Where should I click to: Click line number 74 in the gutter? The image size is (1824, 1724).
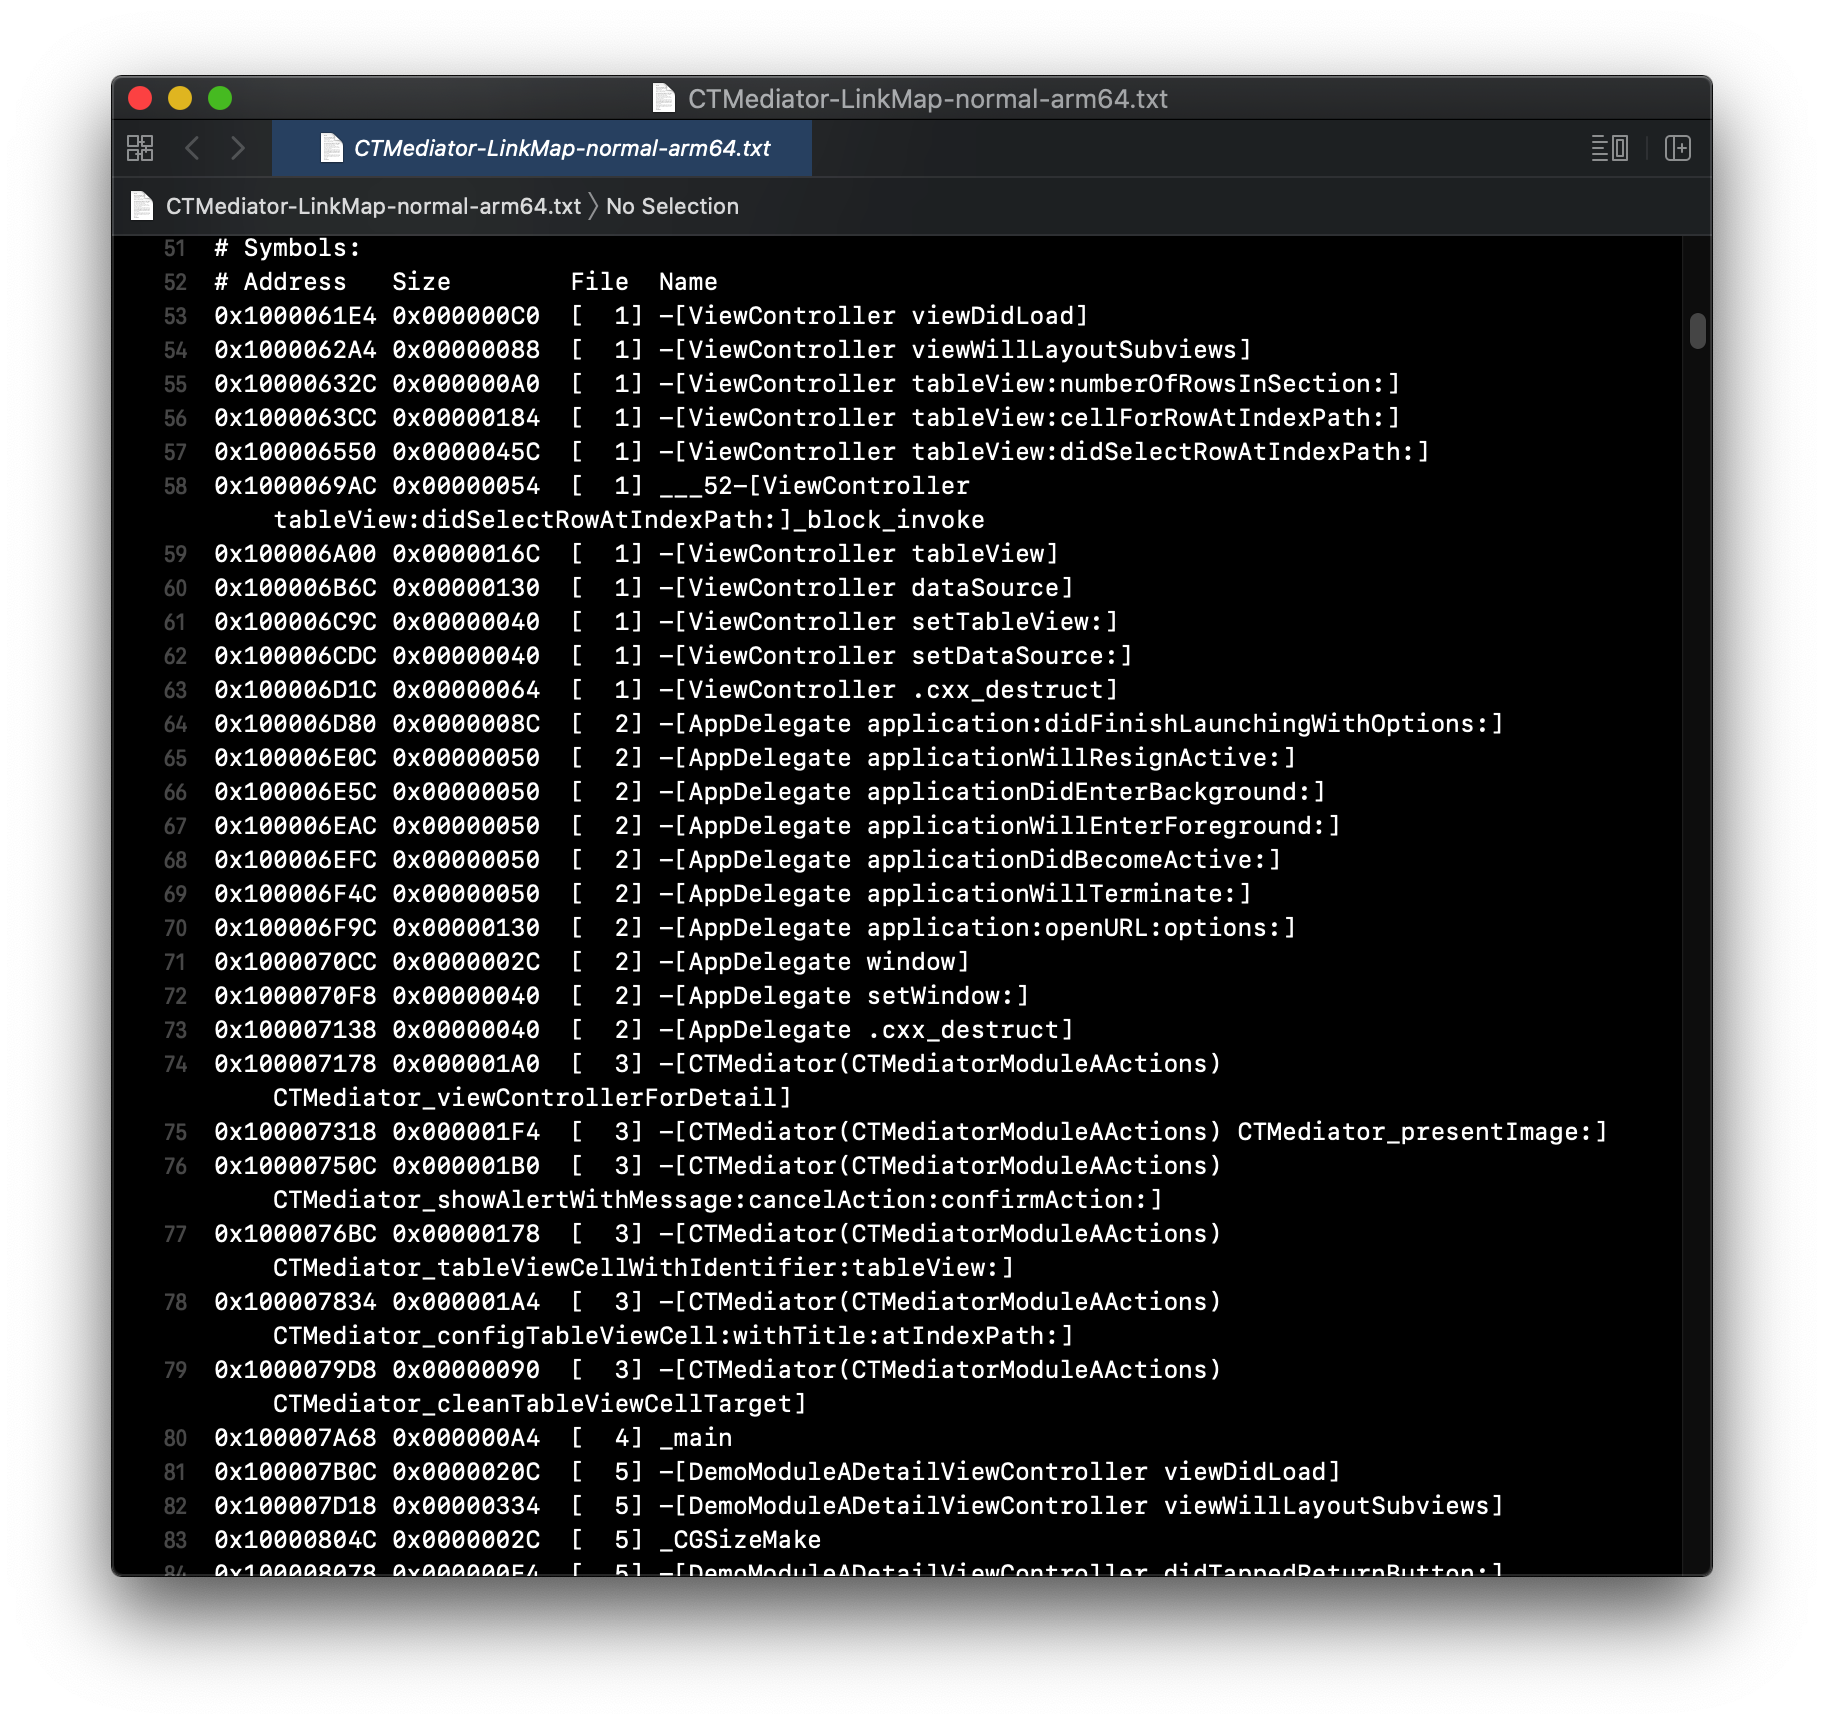point(175,1064)
